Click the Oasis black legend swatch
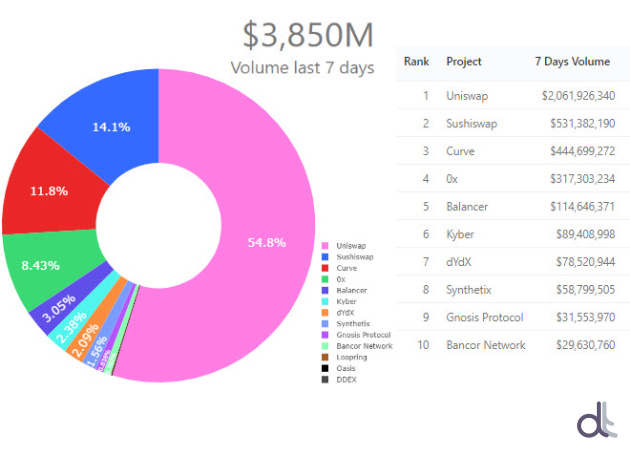Image resolution: width=630 pixels, height=450 pixels. click(325, 368)
